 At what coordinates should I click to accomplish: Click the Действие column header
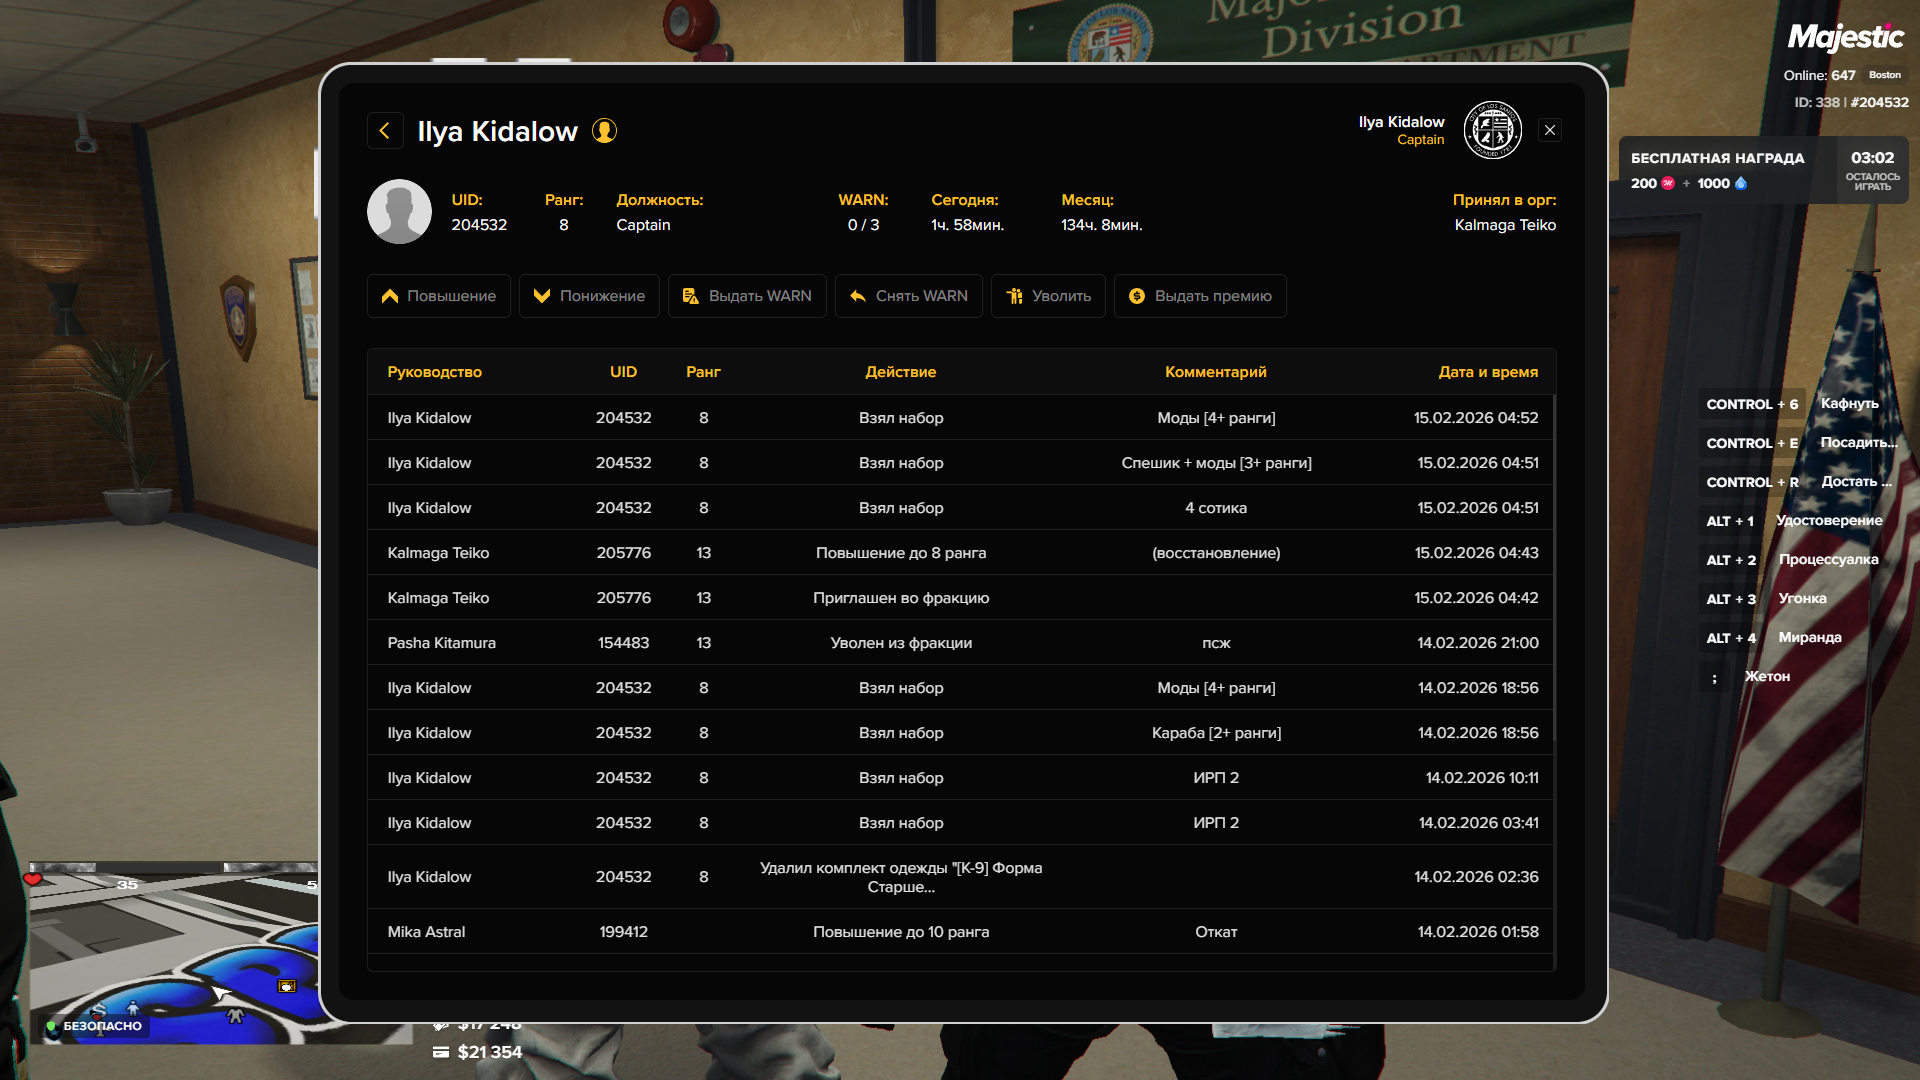click(x=900, y=372)
